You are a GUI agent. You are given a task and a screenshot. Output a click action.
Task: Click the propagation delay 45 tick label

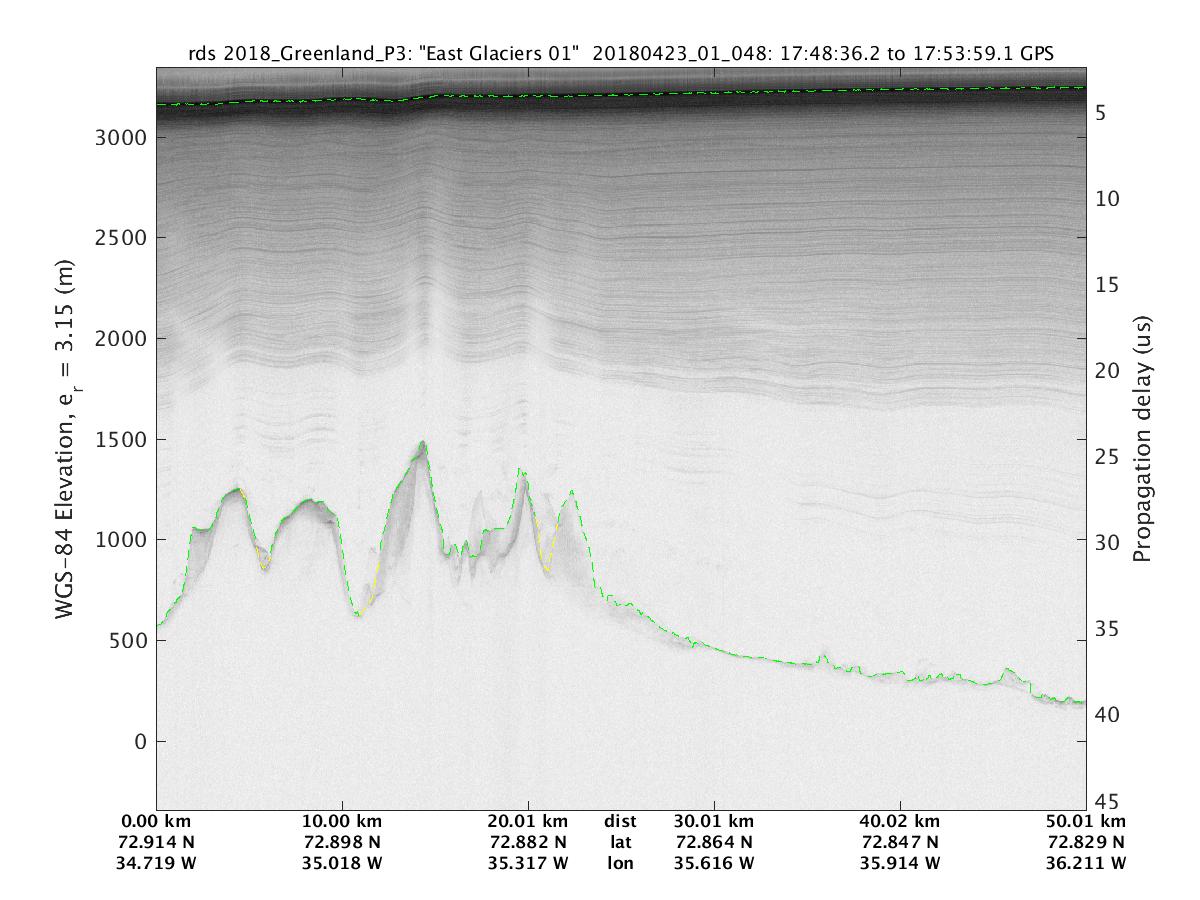pos(1105,801)
